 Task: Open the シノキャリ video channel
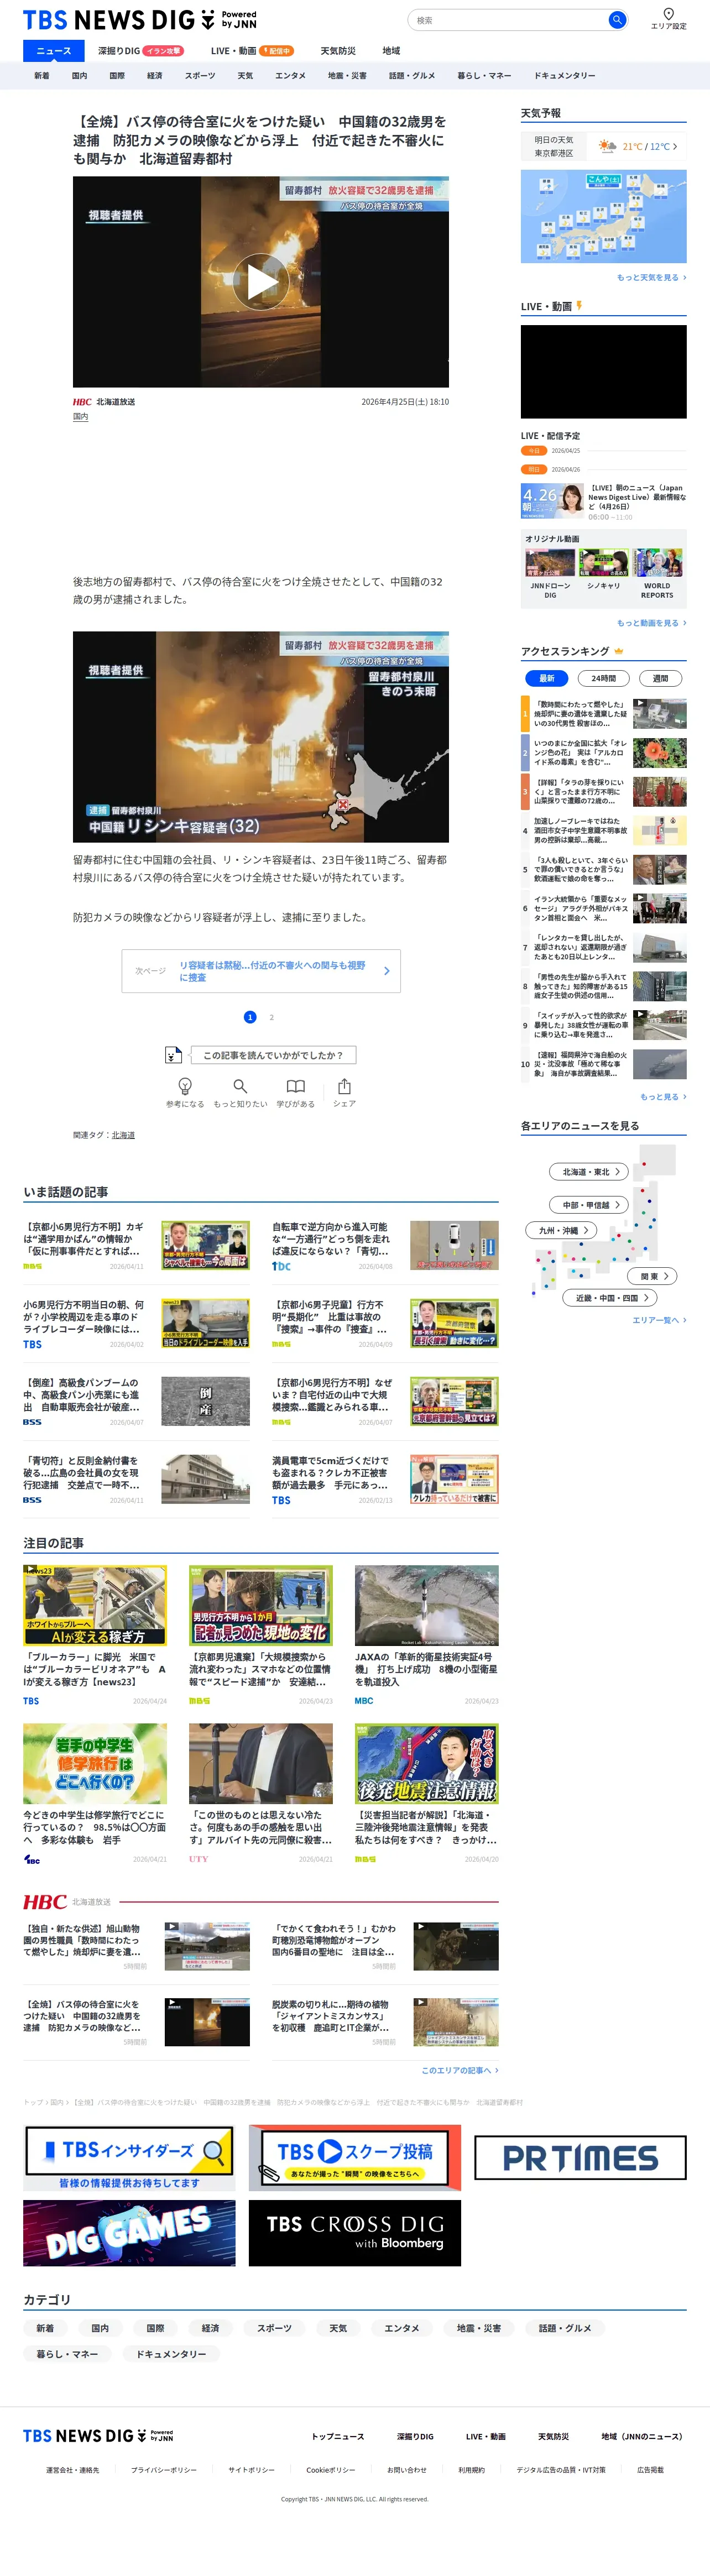[603, 570]
